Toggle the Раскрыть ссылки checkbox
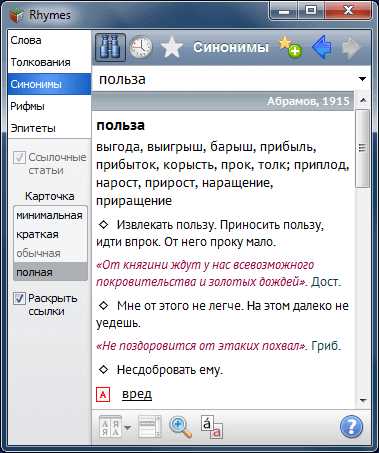The width and height of the screenshot is (379, 453). pos(19,299)
